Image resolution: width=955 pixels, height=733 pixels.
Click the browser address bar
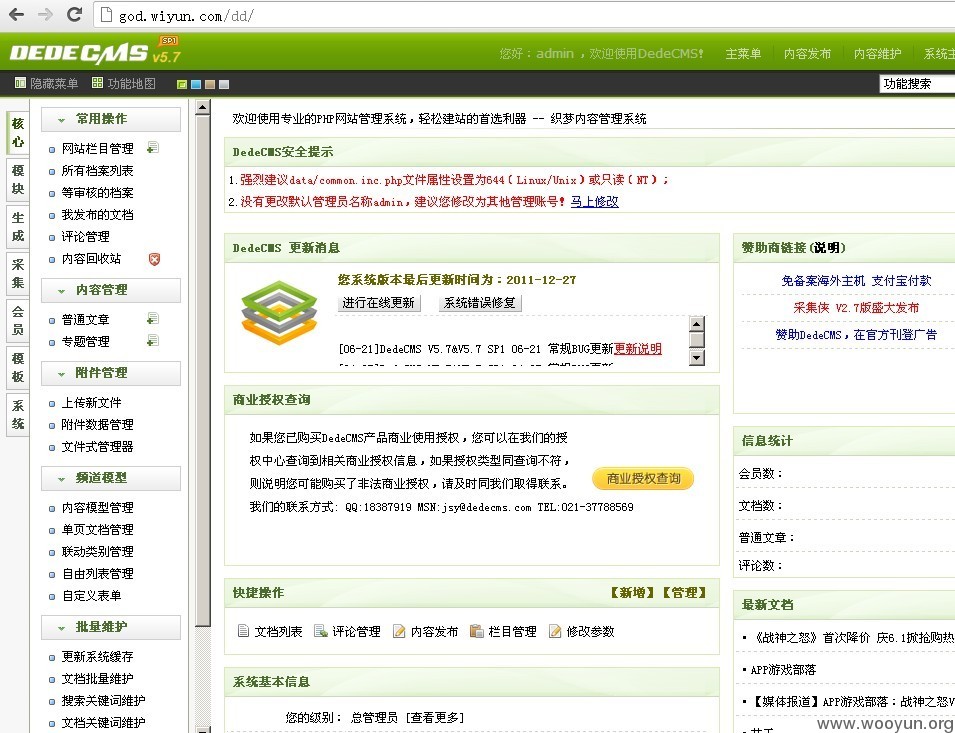tap(524, 15)
